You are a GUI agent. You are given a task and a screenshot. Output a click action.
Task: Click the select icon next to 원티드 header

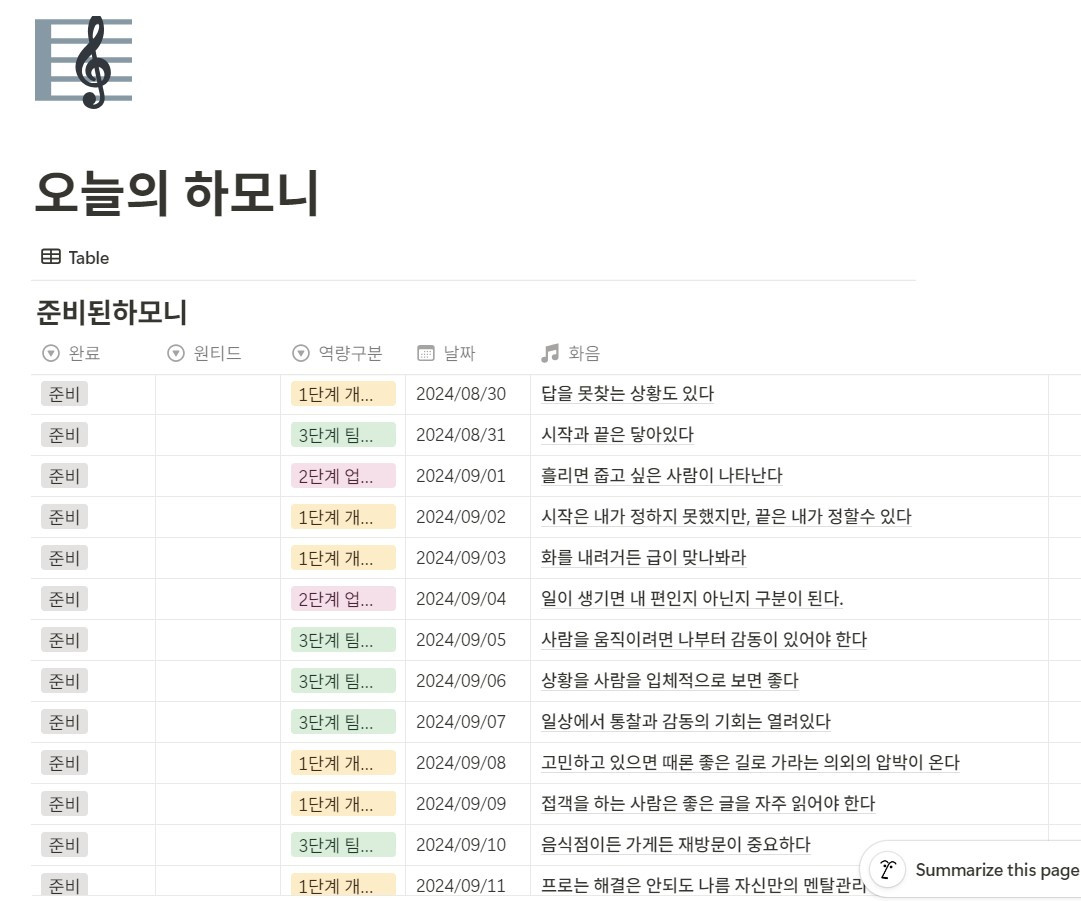click(x=176, y=354)
